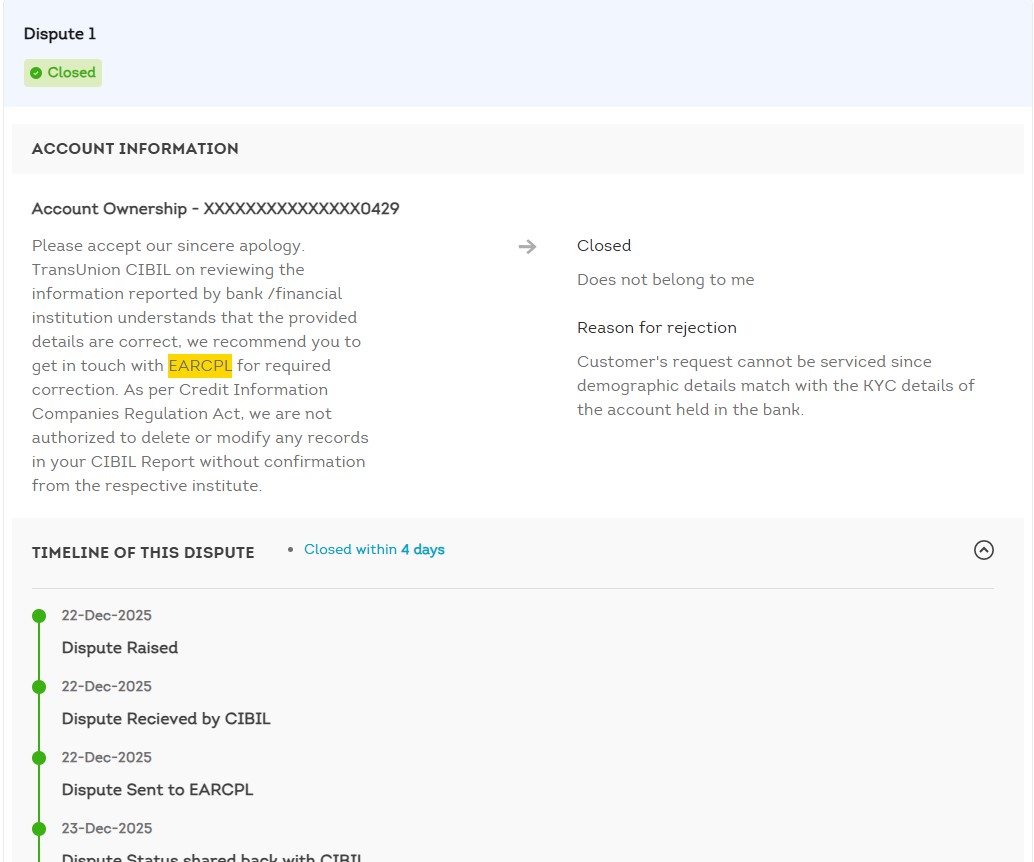Click the 'Reason for rejection' label
Screen dimensions: 1034x862
[656, 328]
